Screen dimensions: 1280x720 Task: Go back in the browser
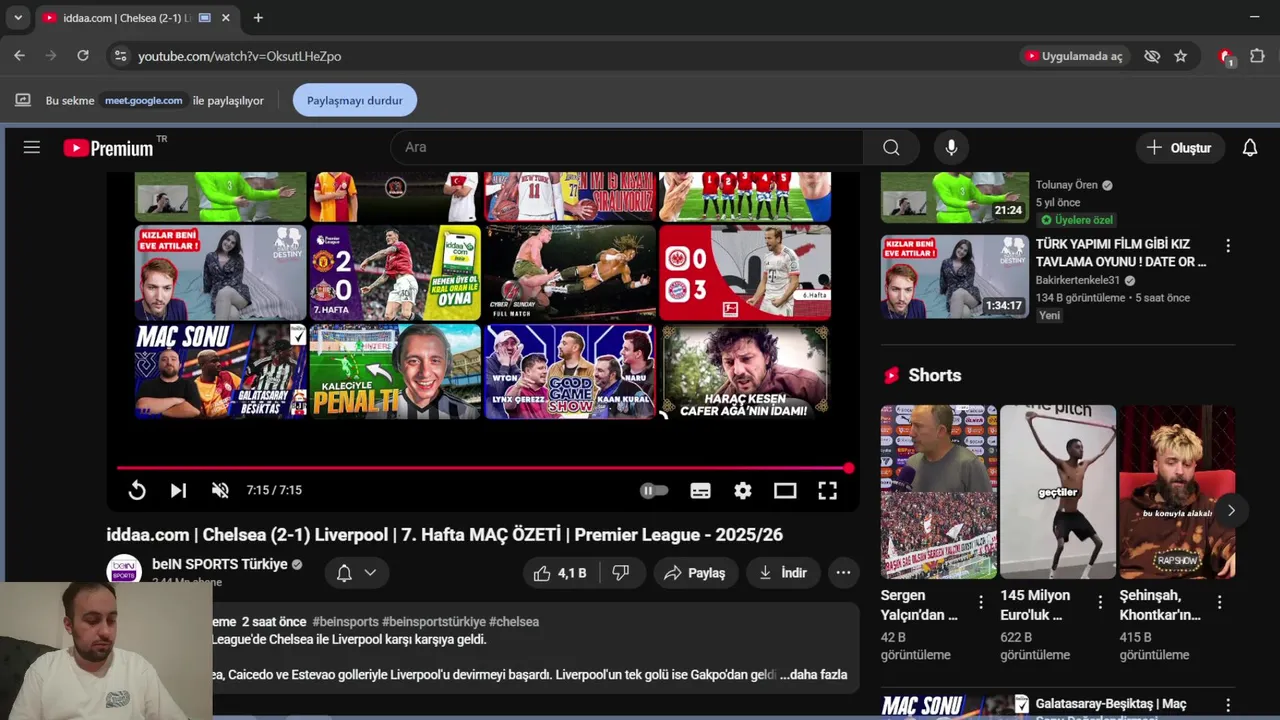coord(19,56)
